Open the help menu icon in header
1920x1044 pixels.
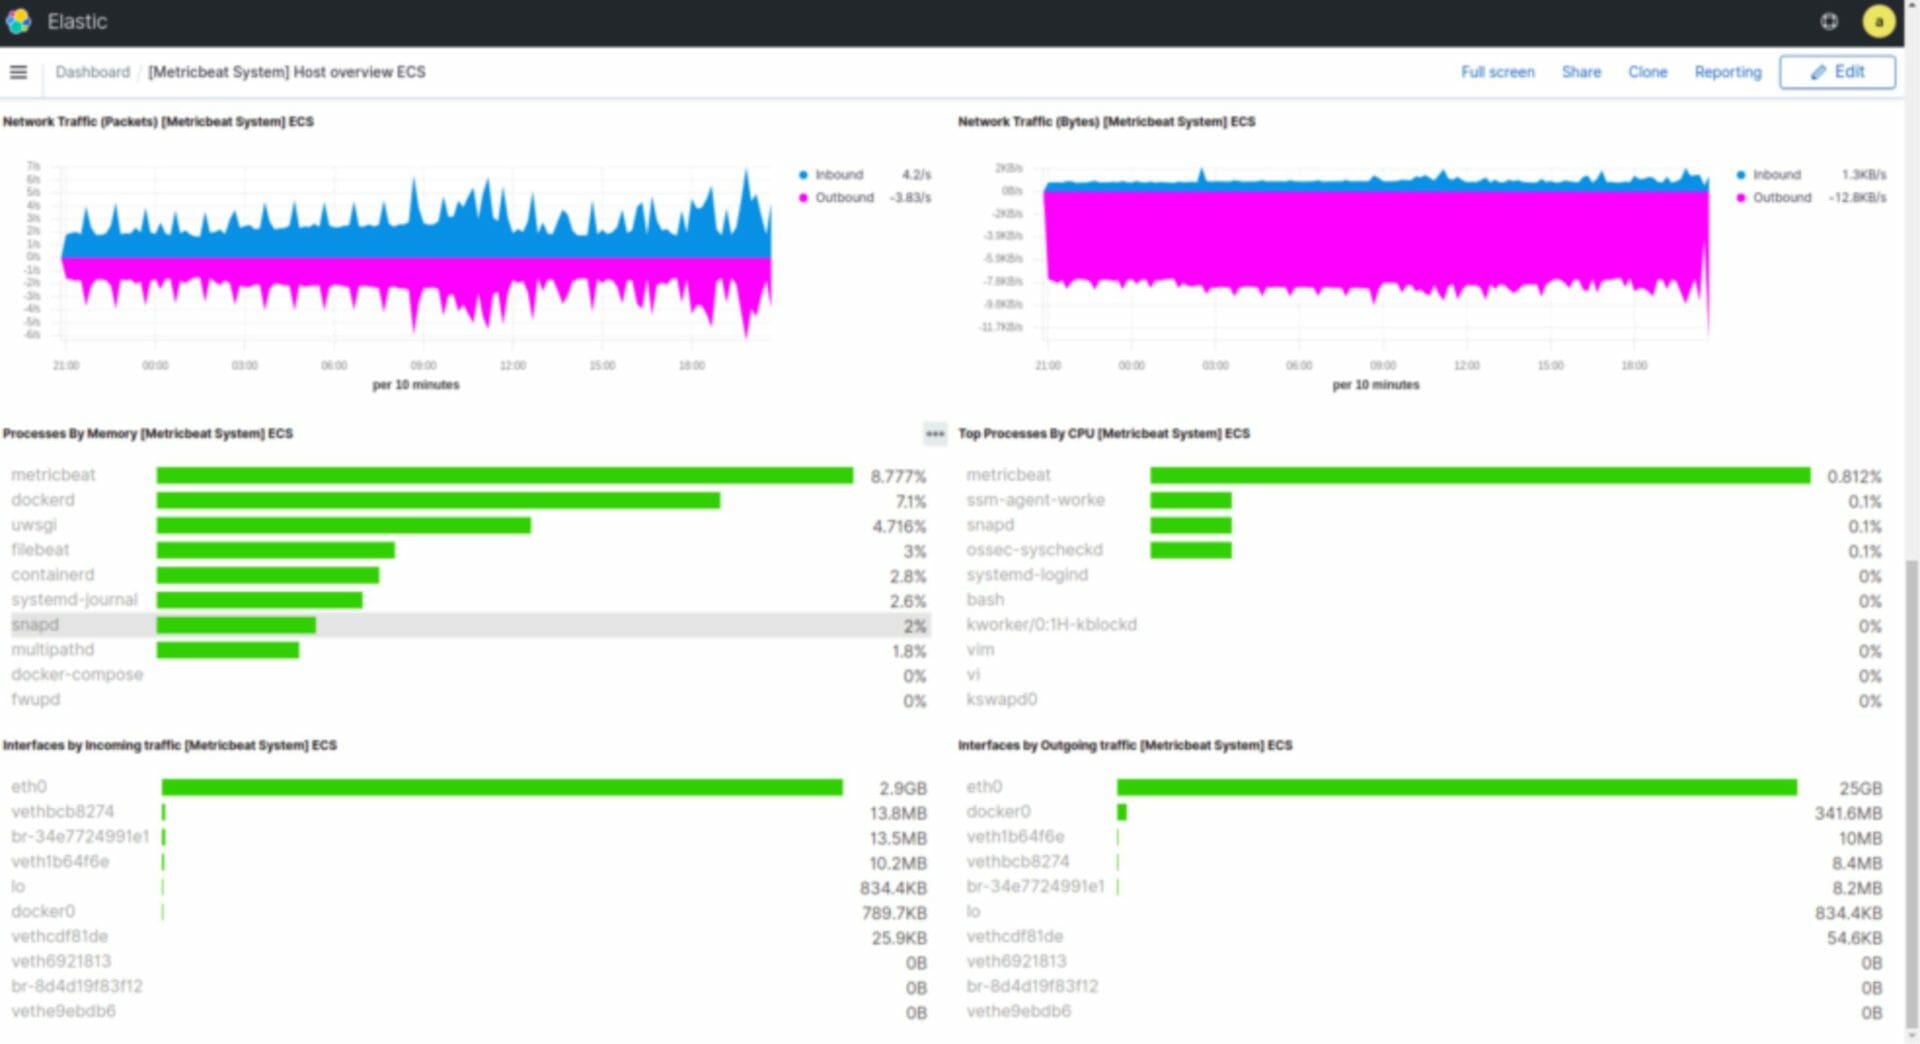[1829, 21]
